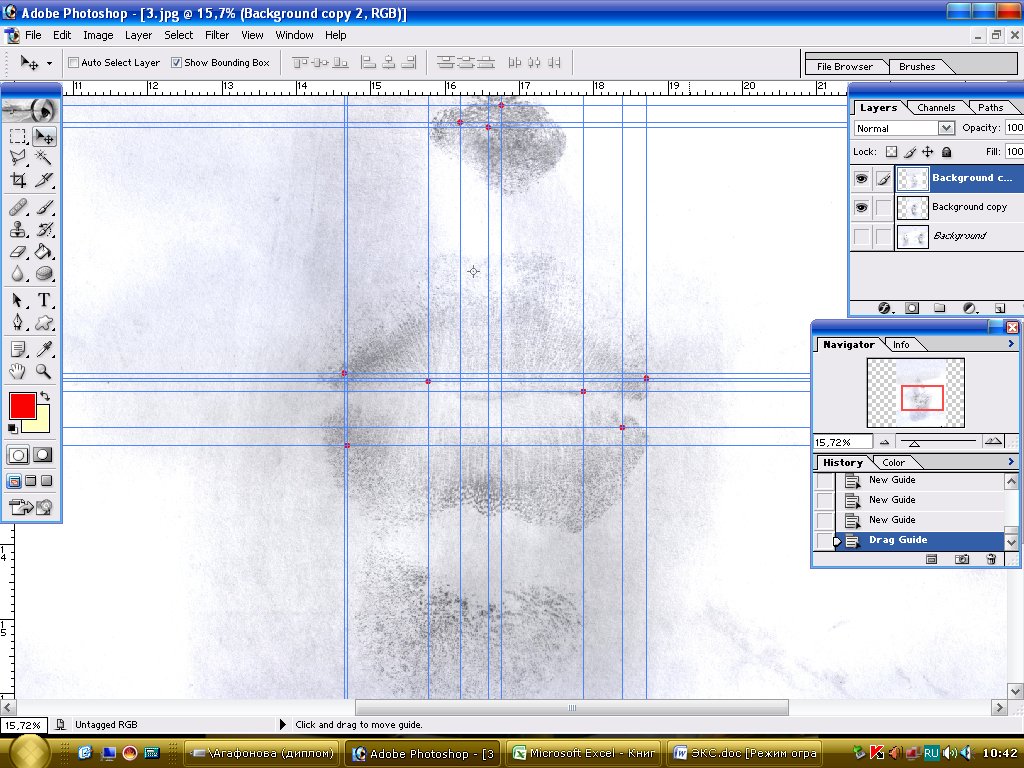Image resolution: width=1024 pixels, height=768 pixels.
Task: Pick the Clone Stamp tool
Action: pyautogui.click(x=18, y=229)
